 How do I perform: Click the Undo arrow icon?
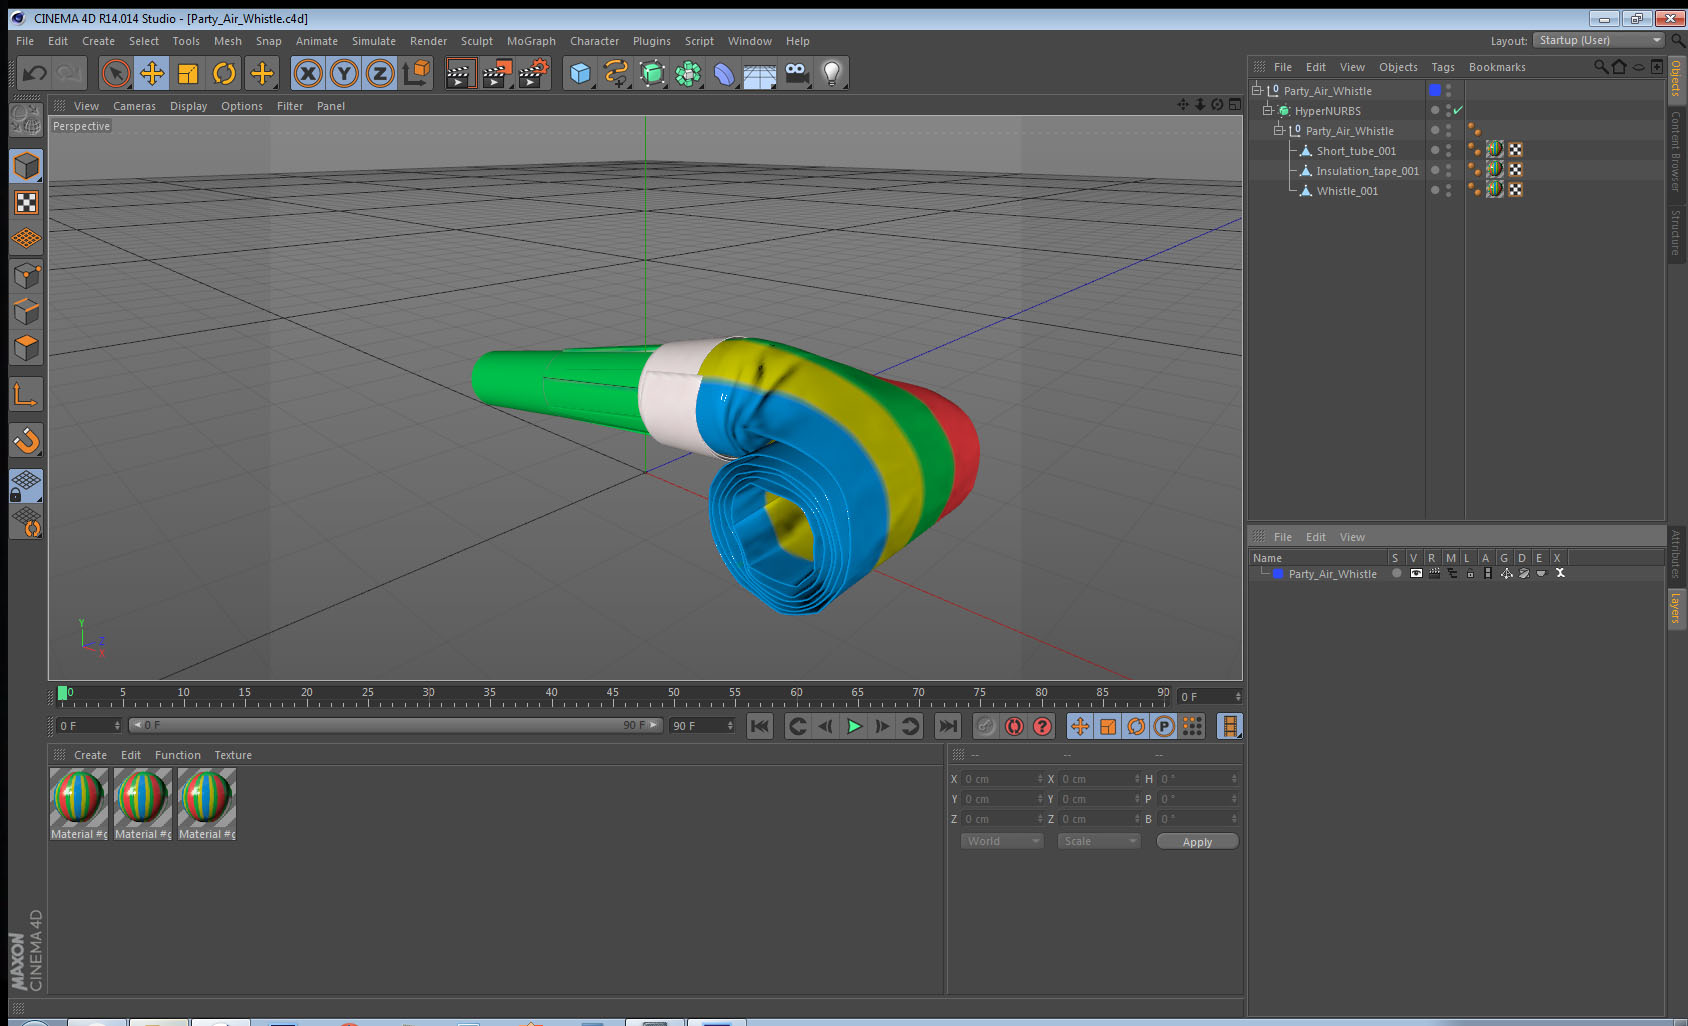pos(35,73)
